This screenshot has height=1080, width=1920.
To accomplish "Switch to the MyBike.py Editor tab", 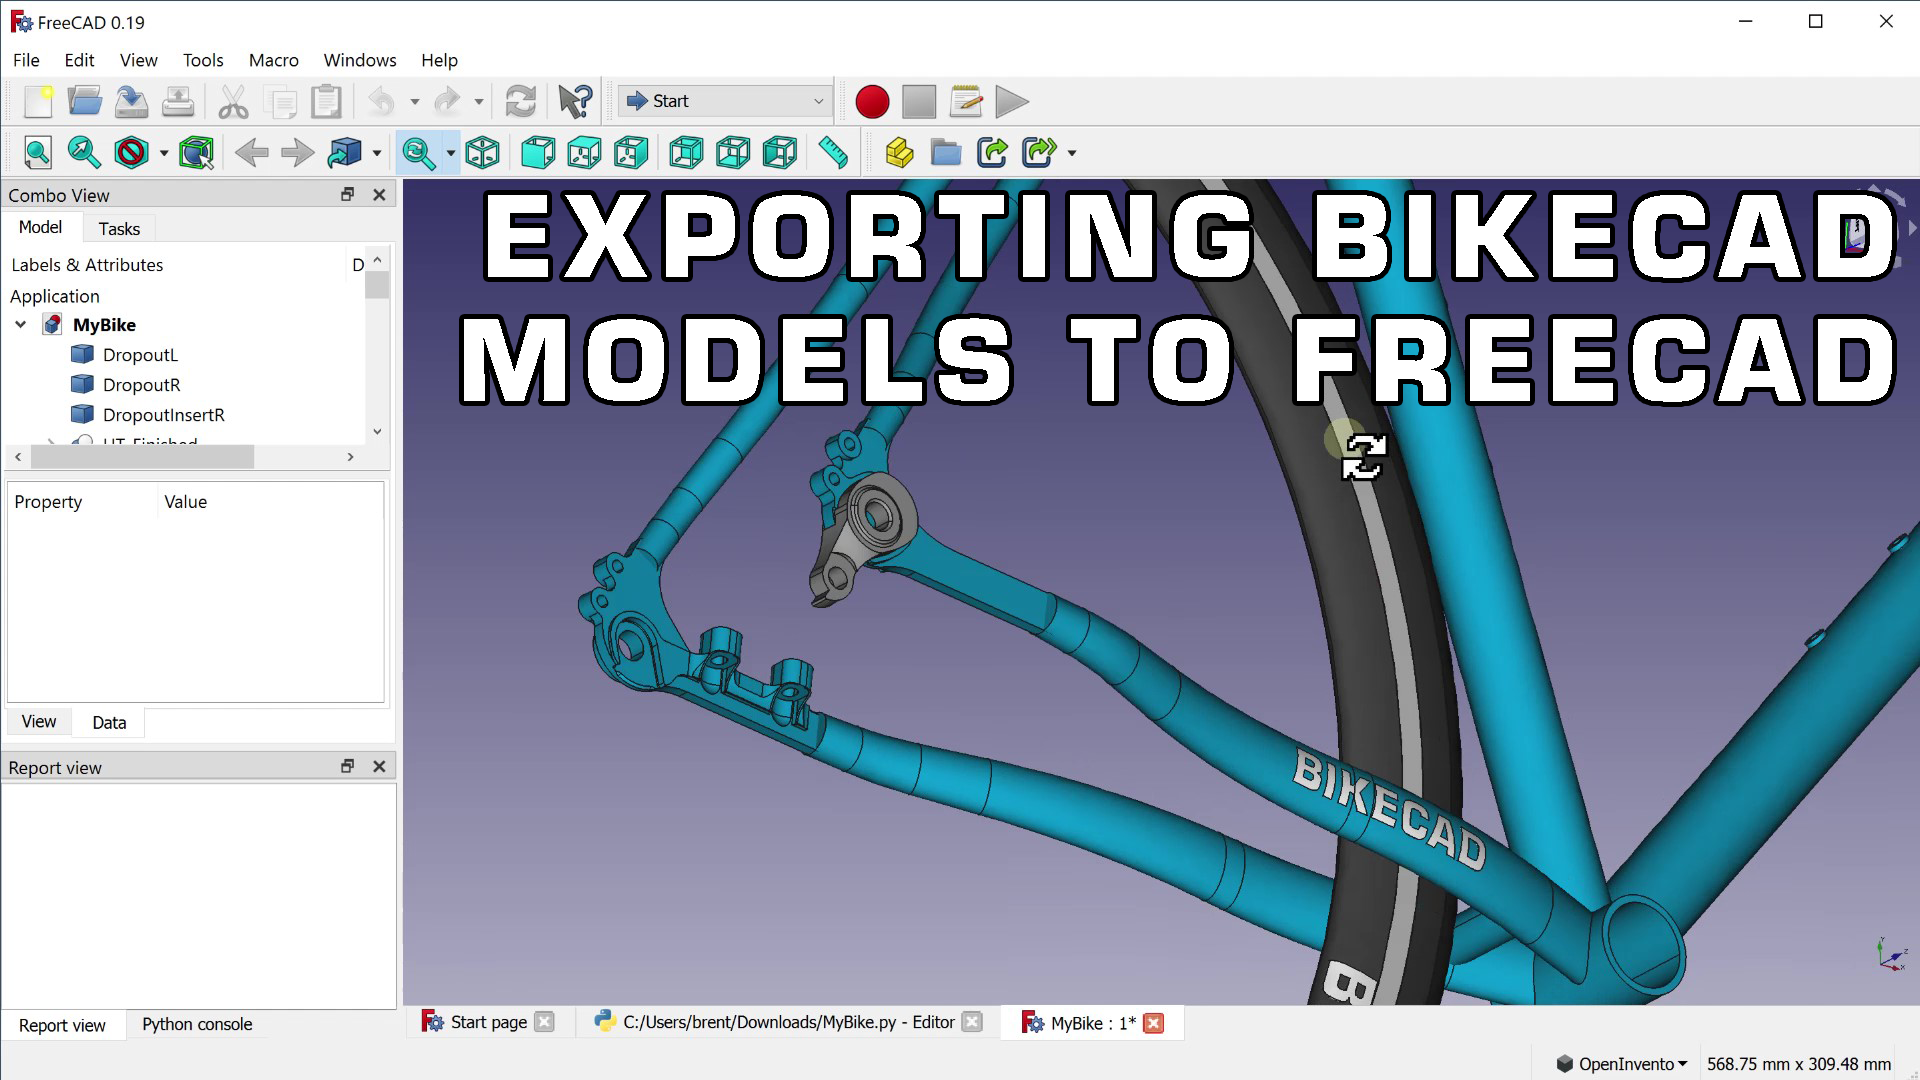I will [789, 1022].
